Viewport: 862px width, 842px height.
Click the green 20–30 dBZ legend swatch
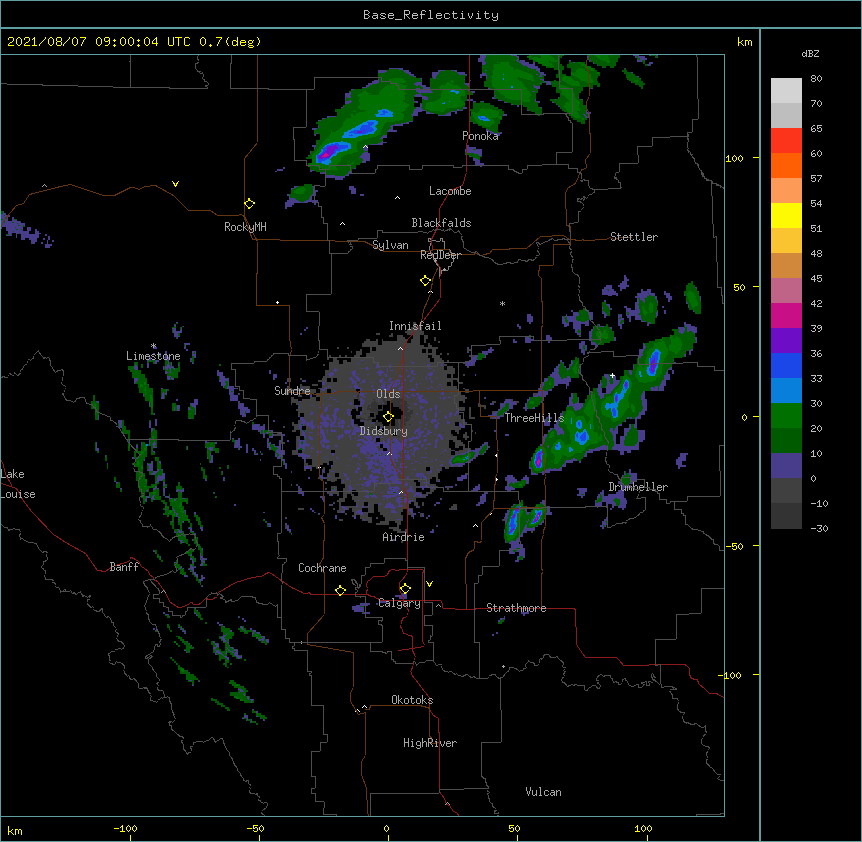[x=786, y=416]
